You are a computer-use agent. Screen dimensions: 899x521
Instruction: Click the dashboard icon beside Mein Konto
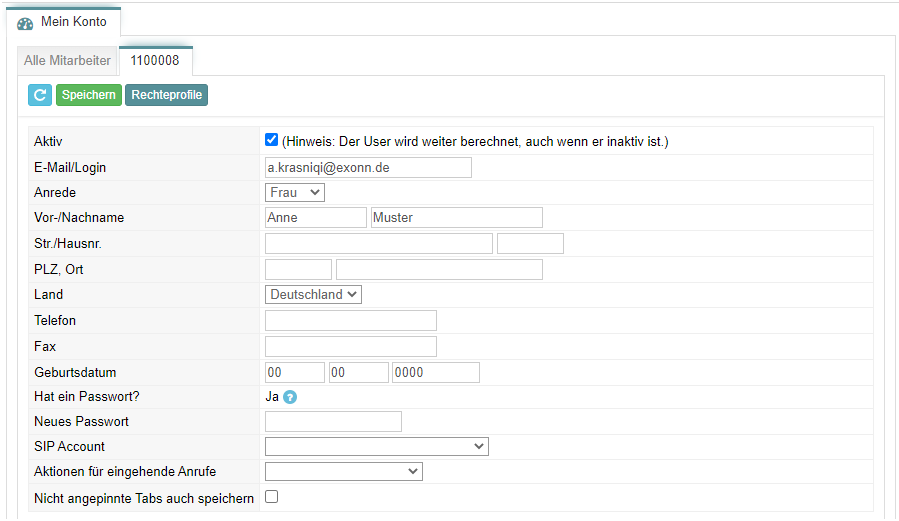click(x=25, y=24)
